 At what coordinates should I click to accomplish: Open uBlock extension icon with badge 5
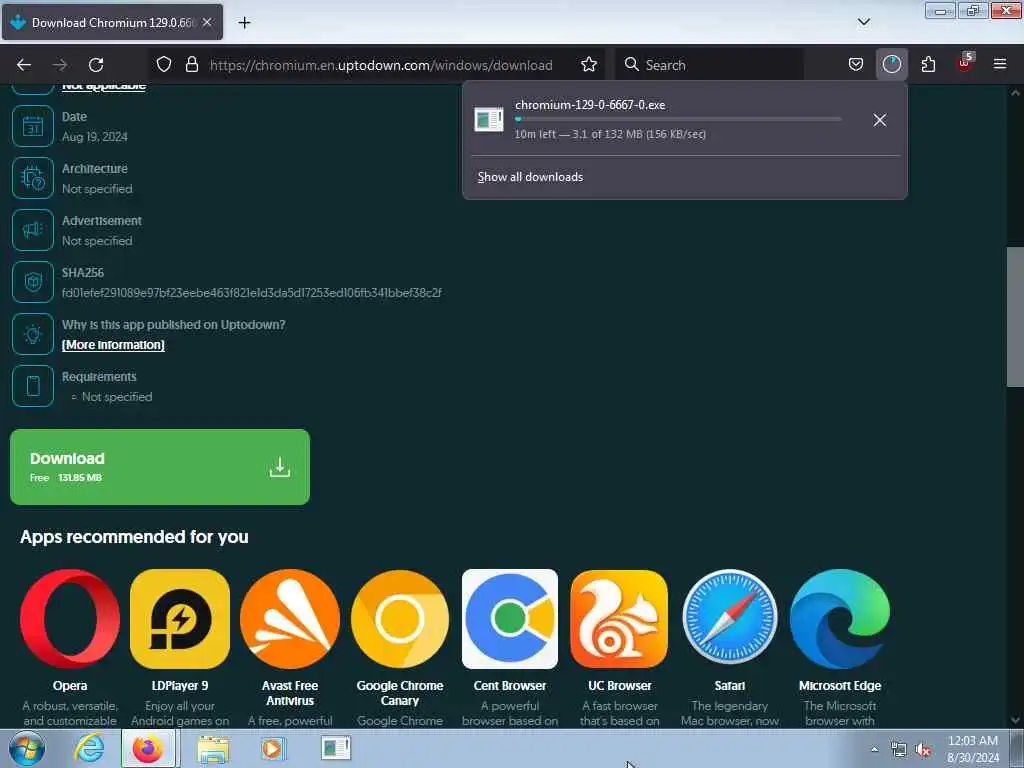[x=965, y=63]
